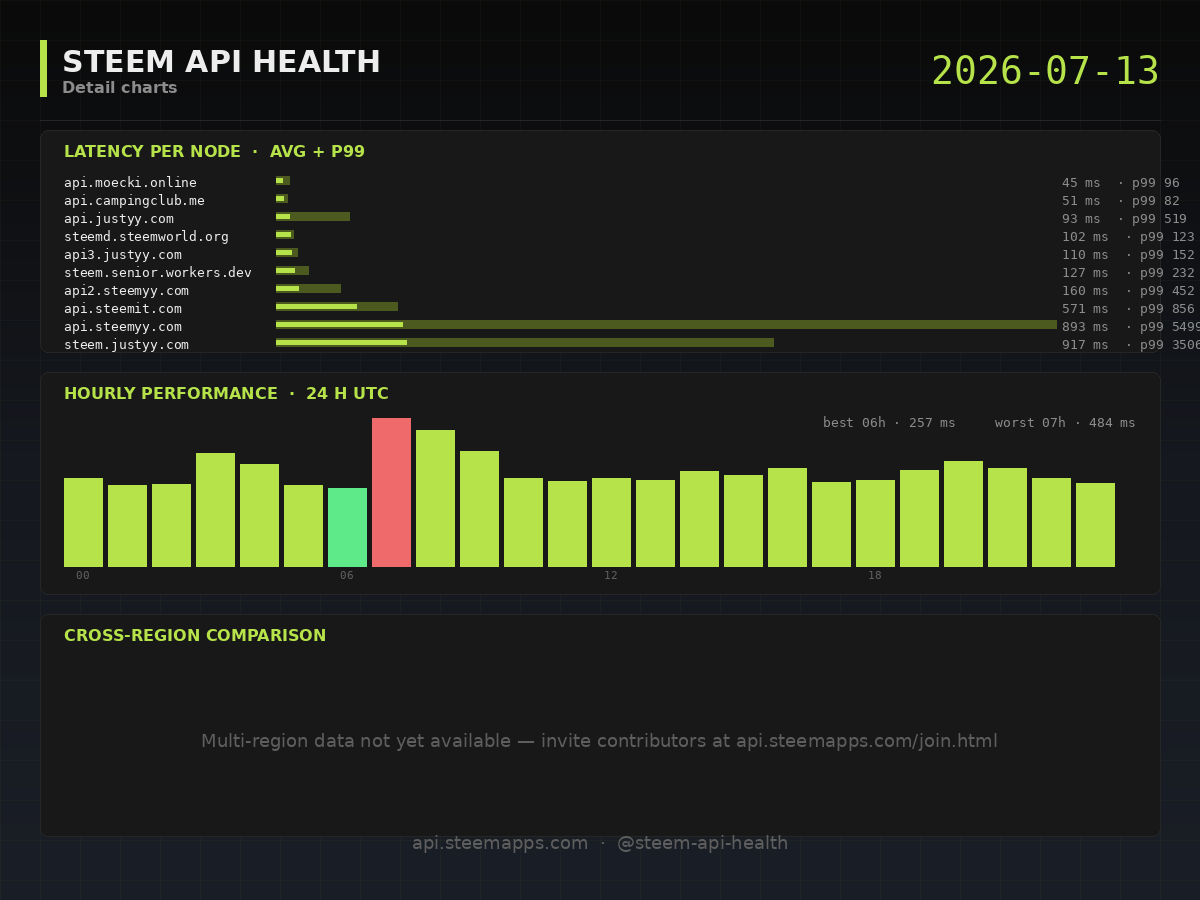1200x900 pixels.
Task: Click the api.justyy.com latency bar
Action: (313, 216)
